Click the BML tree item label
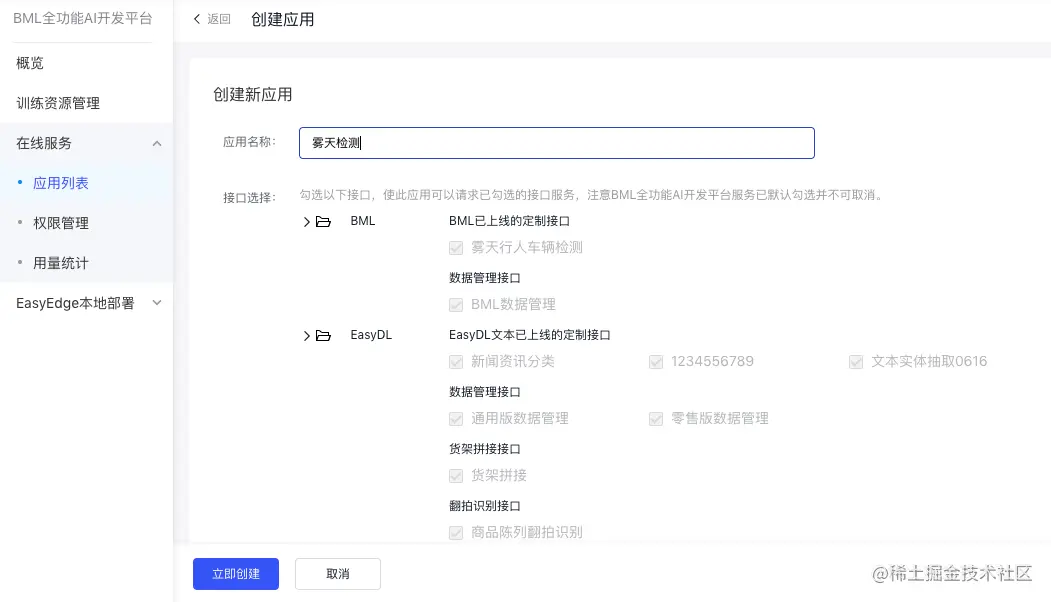 [363, 221]
